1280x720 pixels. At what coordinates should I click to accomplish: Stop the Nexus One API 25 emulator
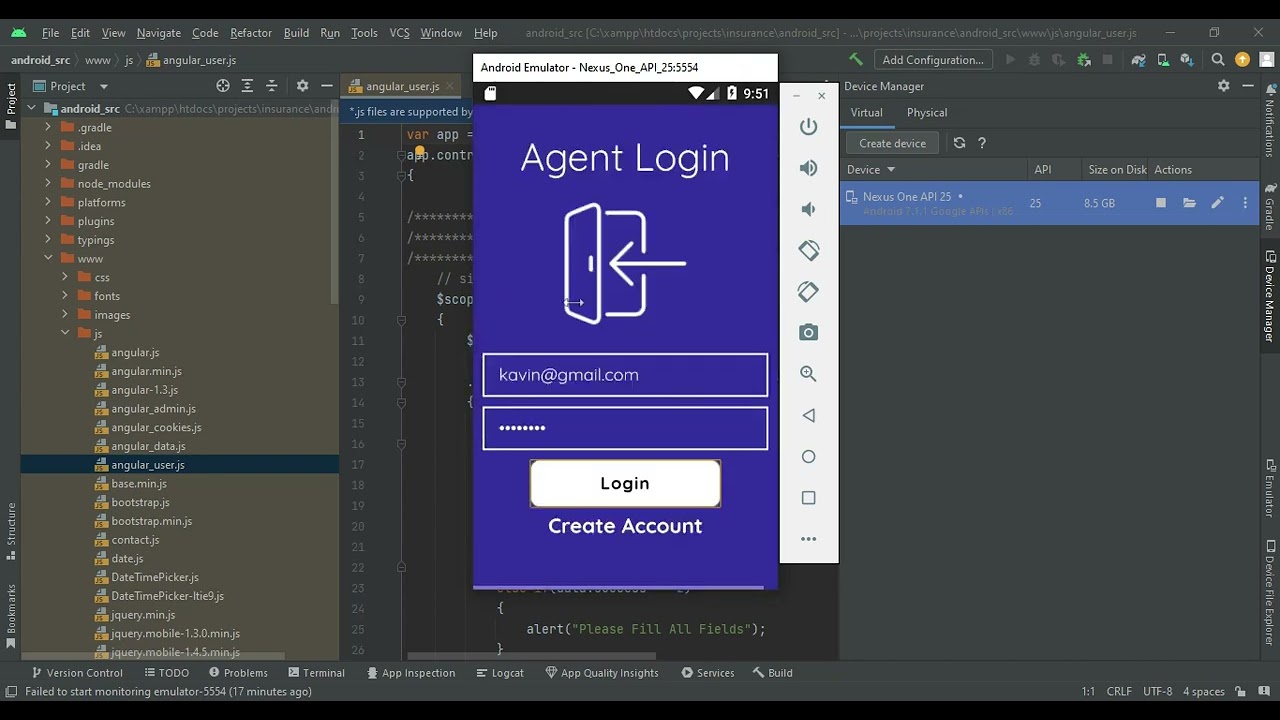tap(1161, 203)
